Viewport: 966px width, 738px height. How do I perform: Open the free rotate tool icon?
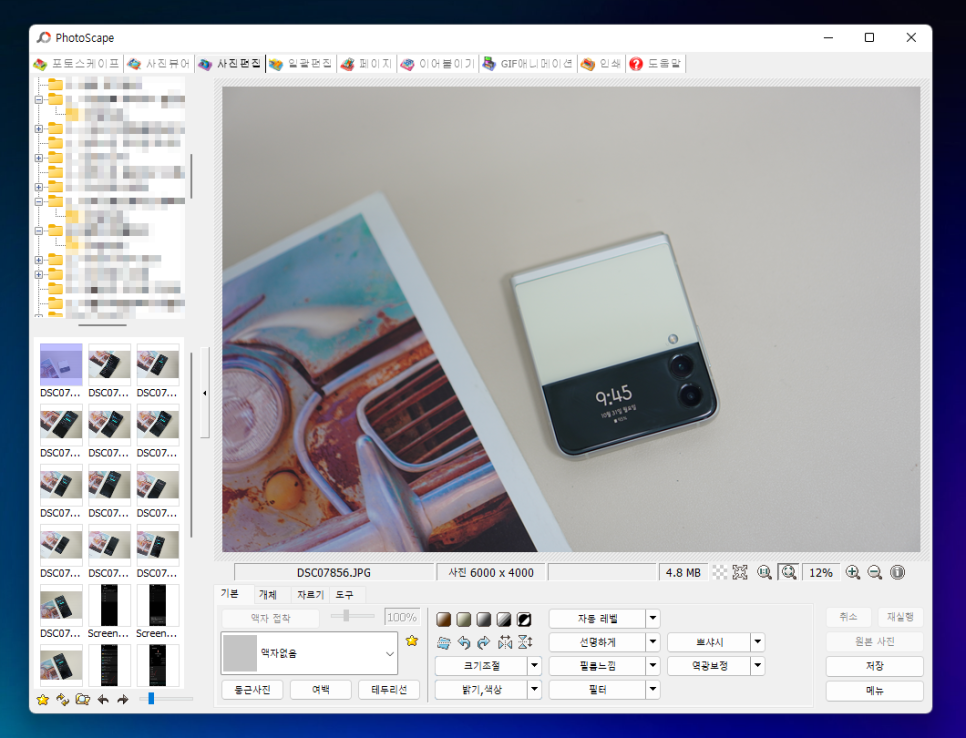pyautogui.click(x=444, y=643)
